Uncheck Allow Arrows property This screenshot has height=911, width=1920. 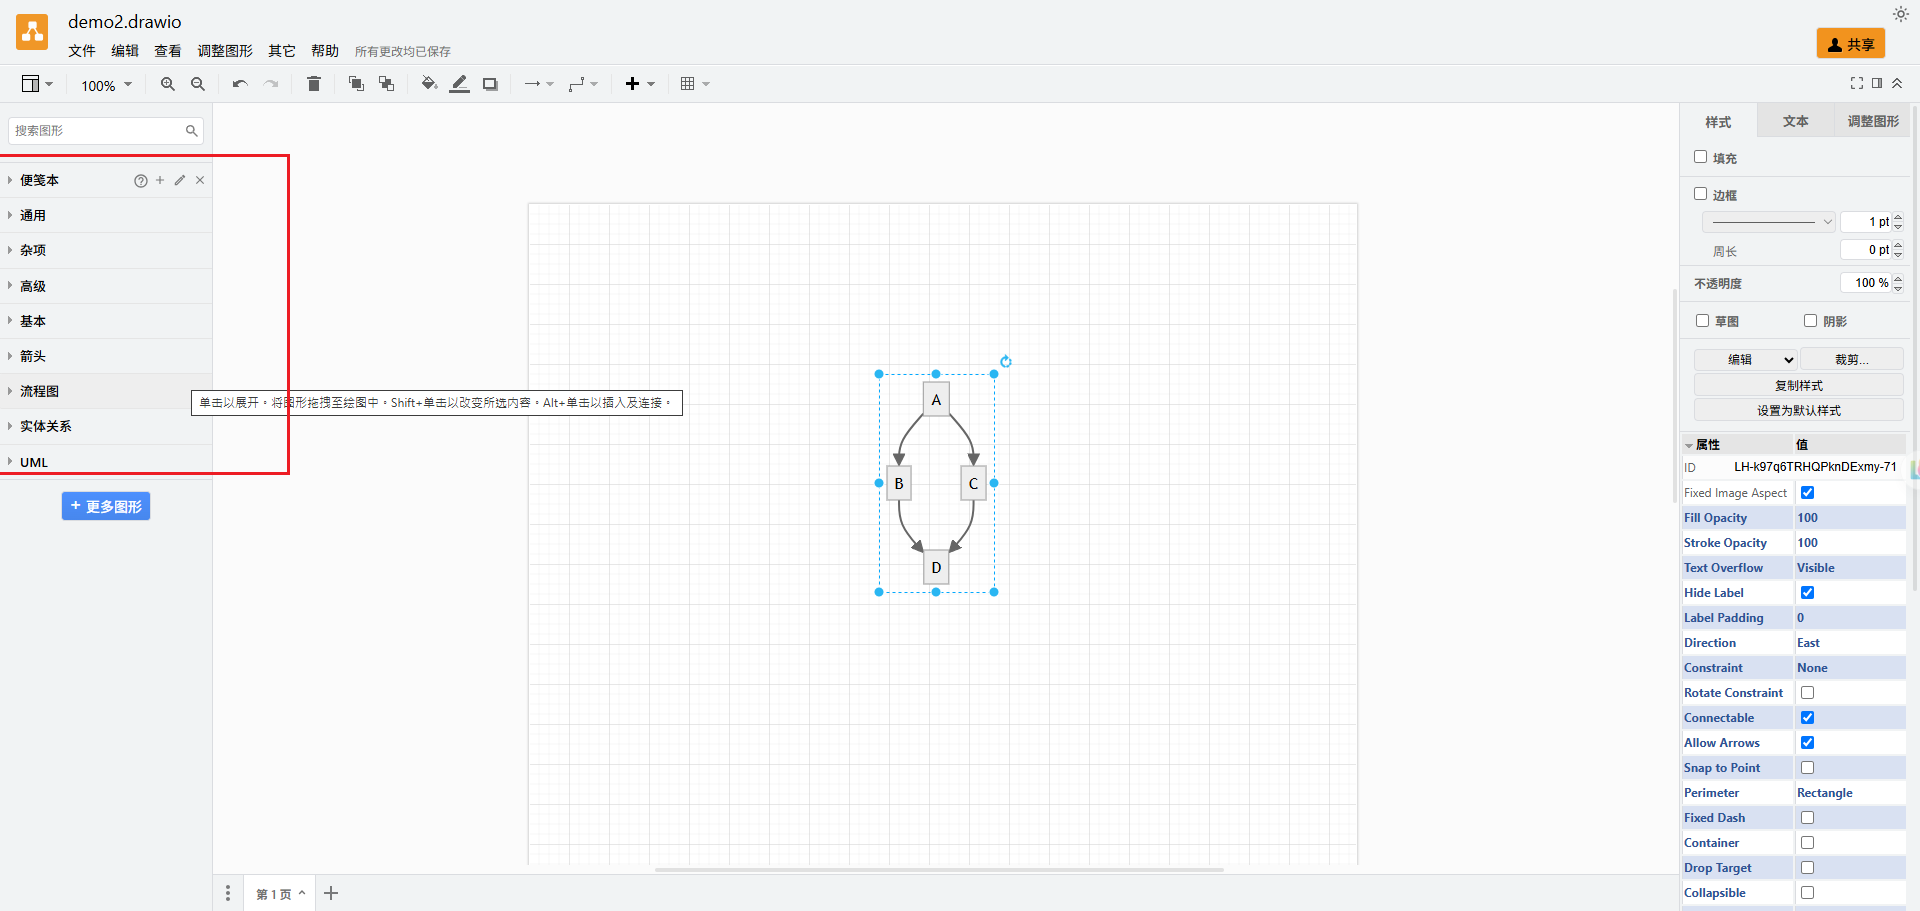point(1807,743)
